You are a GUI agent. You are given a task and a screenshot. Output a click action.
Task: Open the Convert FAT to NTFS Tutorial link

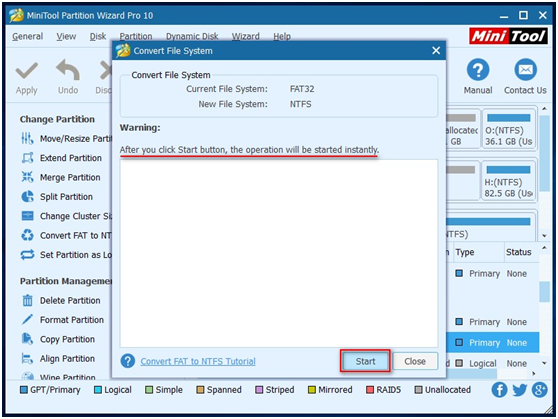click(x=198, y=361)
